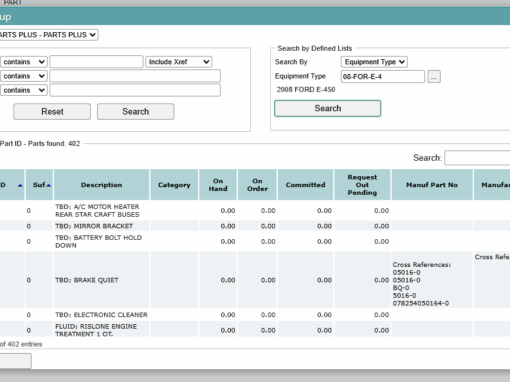The height and width of the screenshot is (382, 510).
Task: Click the first search criteria text field
Action: pos(96,62)
